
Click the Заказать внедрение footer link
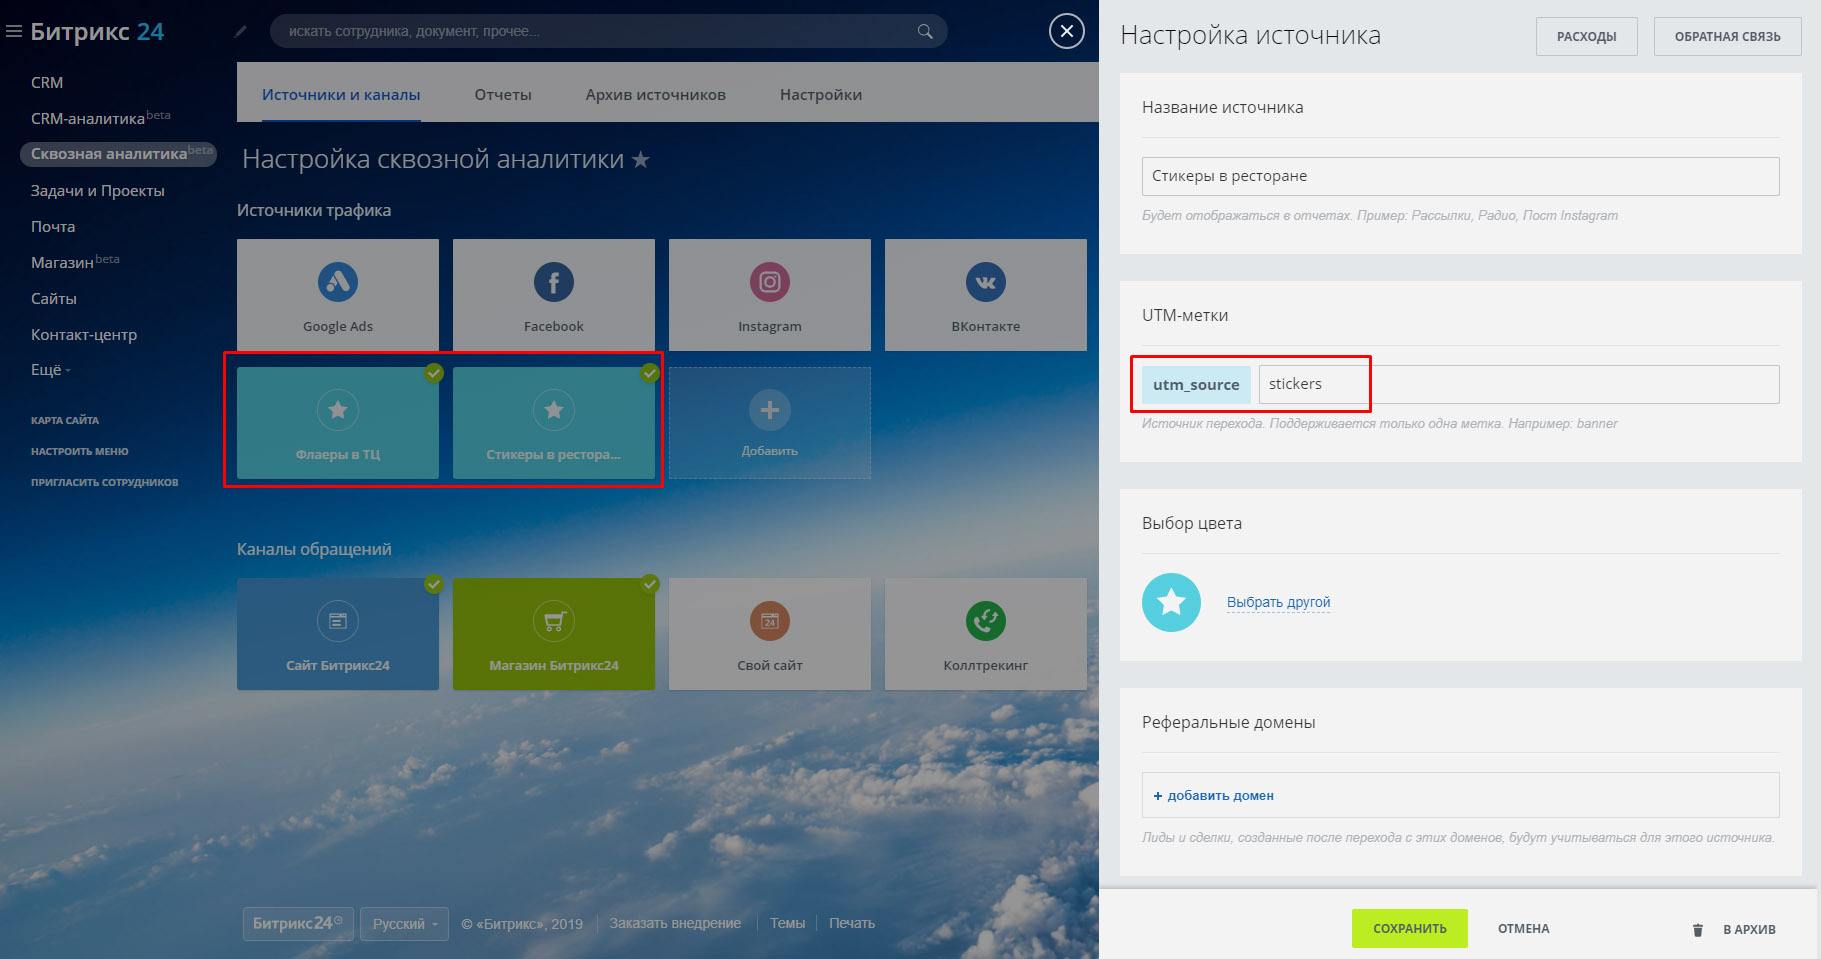(676, 924)
